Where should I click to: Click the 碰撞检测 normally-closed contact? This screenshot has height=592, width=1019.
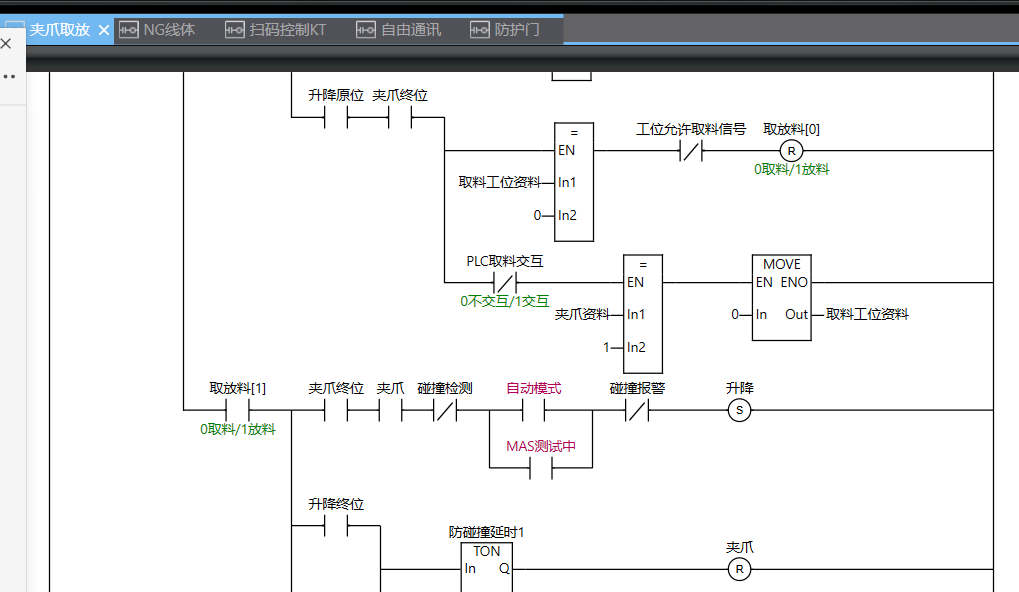tap(444, 410)
